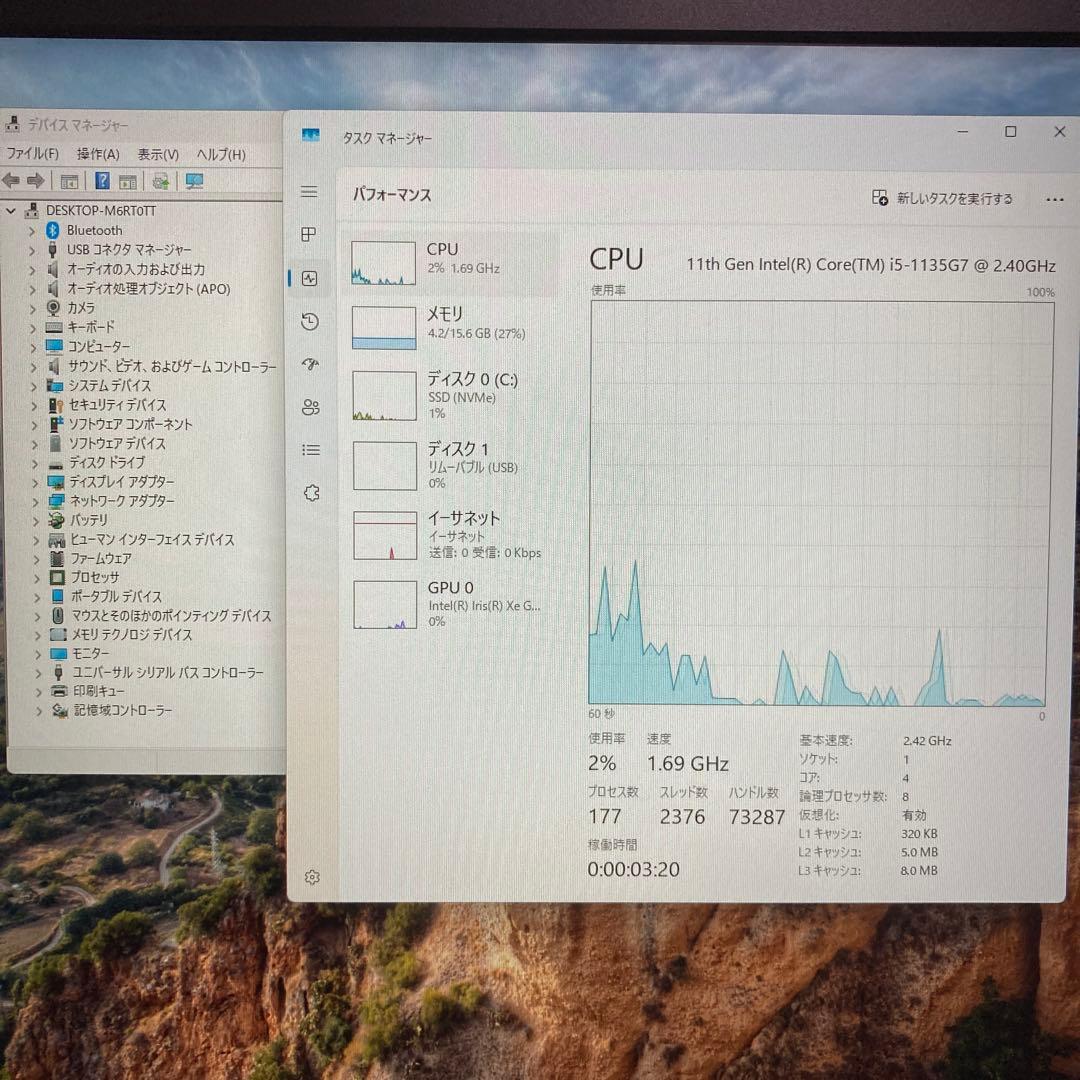This screenshot has width=1080, height=1080.
Task: Collapse the DESKTOP-M6RT0TT root node
Action: [x=10, y=211]
